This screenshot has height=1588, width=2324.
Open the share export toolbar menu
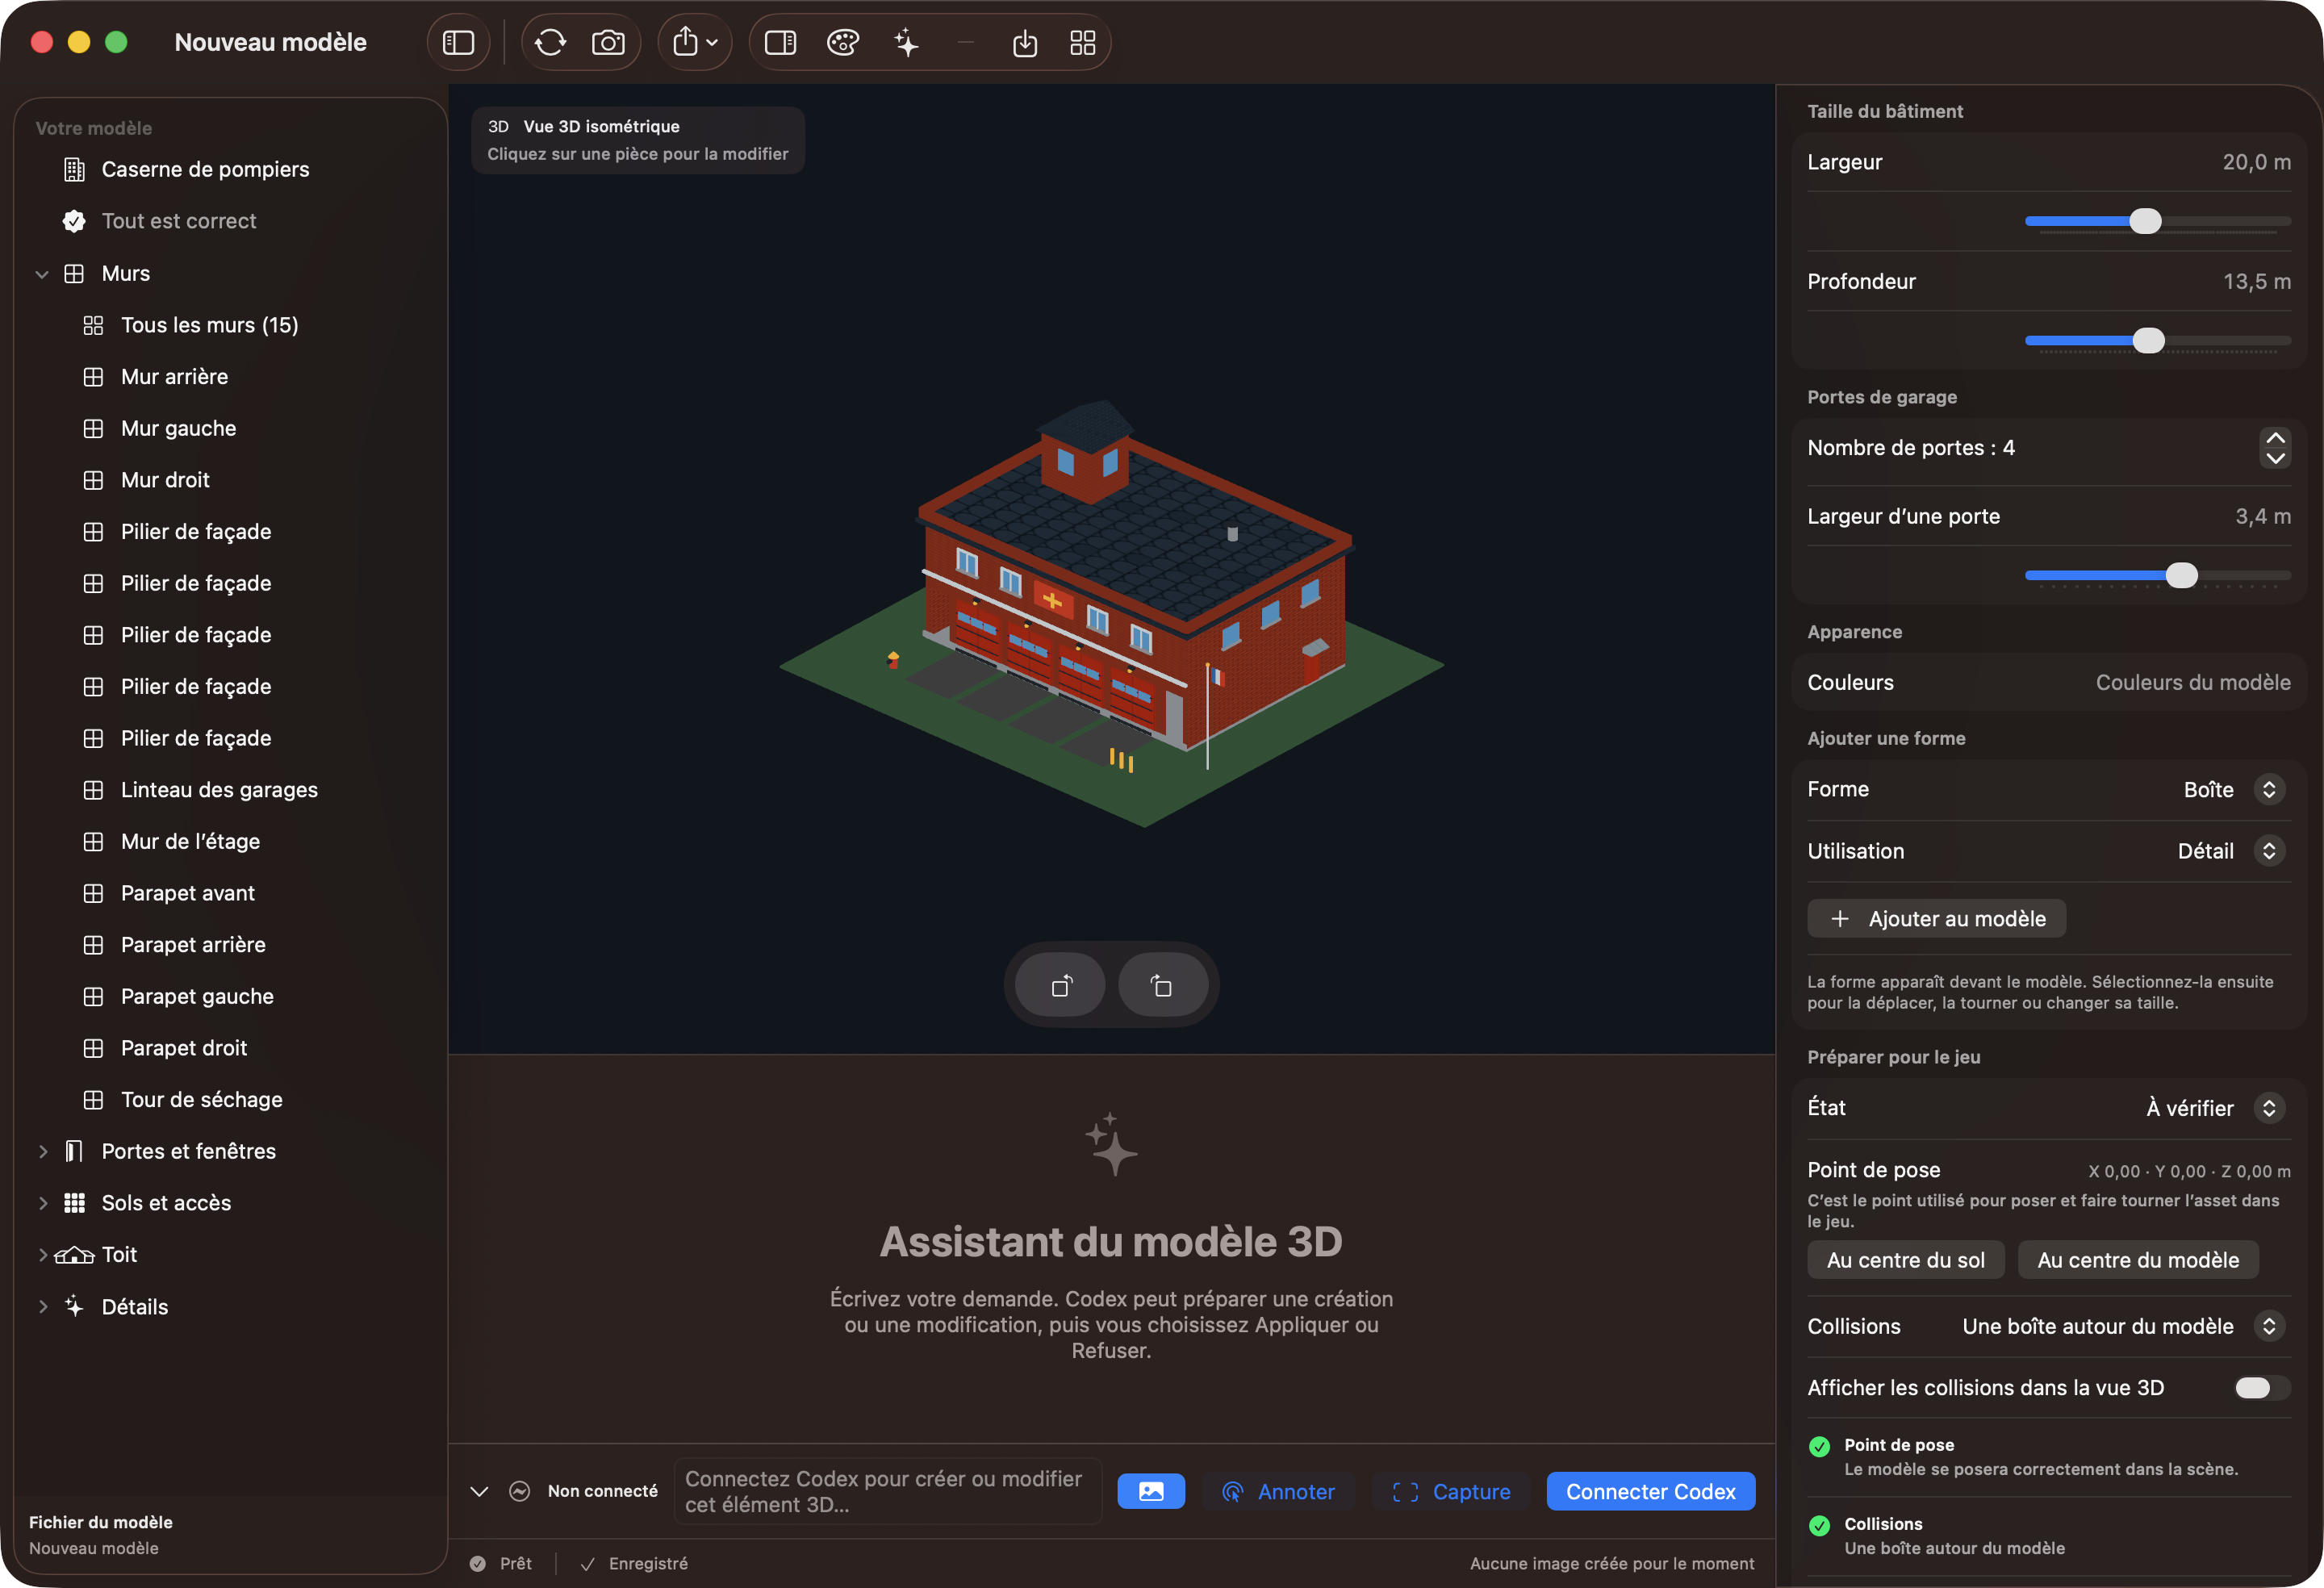(695, 43)
